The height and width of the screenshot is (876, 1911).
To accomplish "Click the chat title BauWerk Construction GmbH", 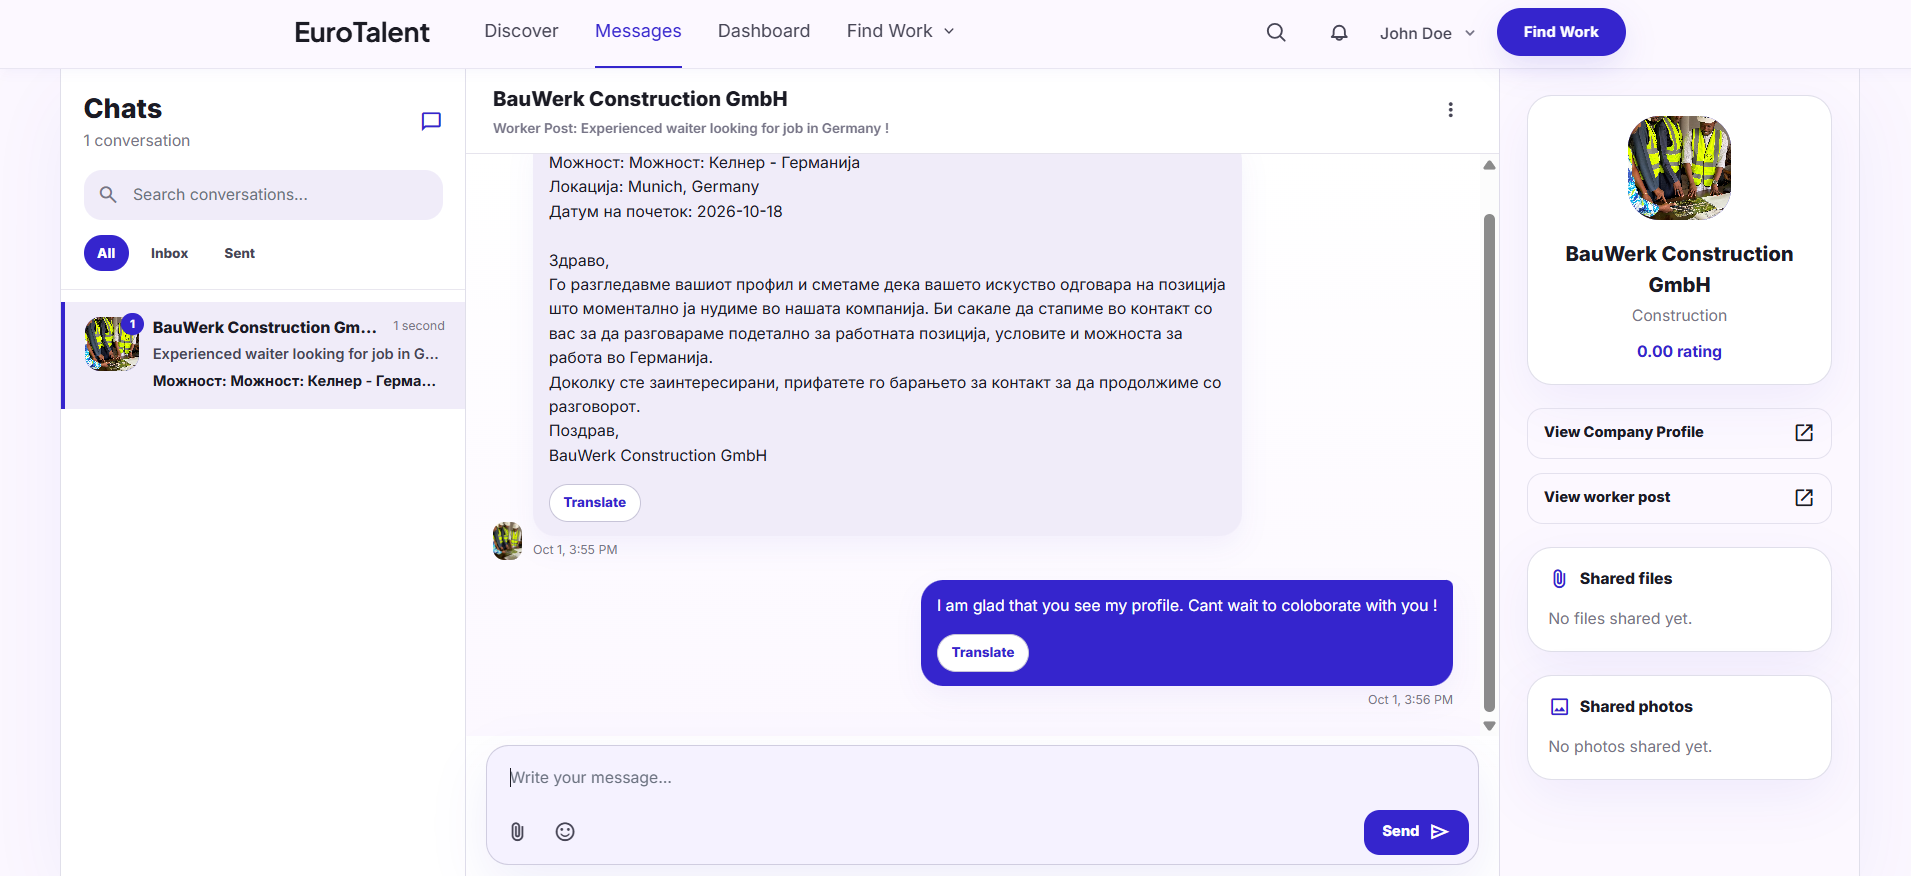I will 640,99.
